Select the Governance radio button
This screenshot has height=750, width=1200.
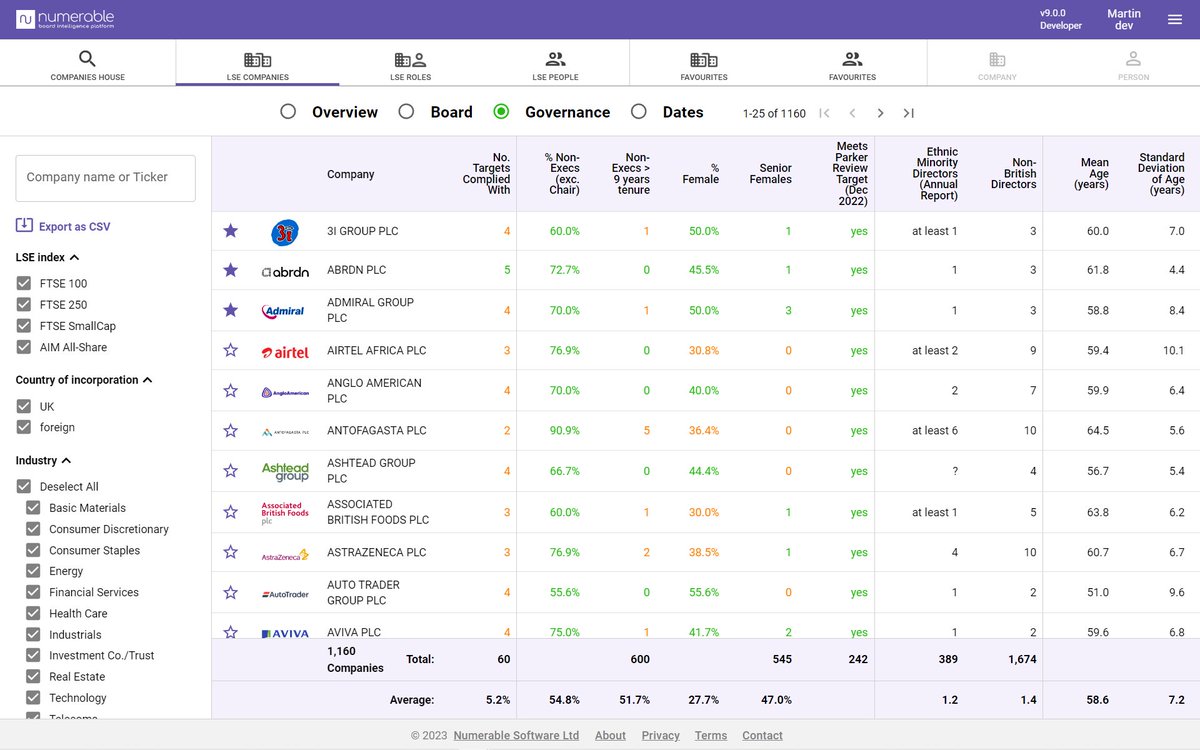click(501, 112)
